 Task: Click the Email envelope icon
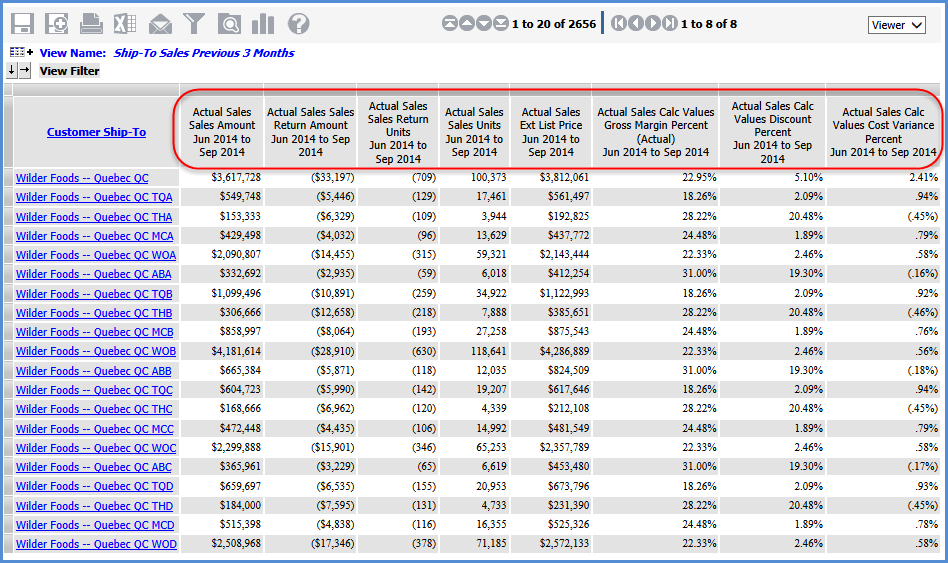(x=160, y=24)
